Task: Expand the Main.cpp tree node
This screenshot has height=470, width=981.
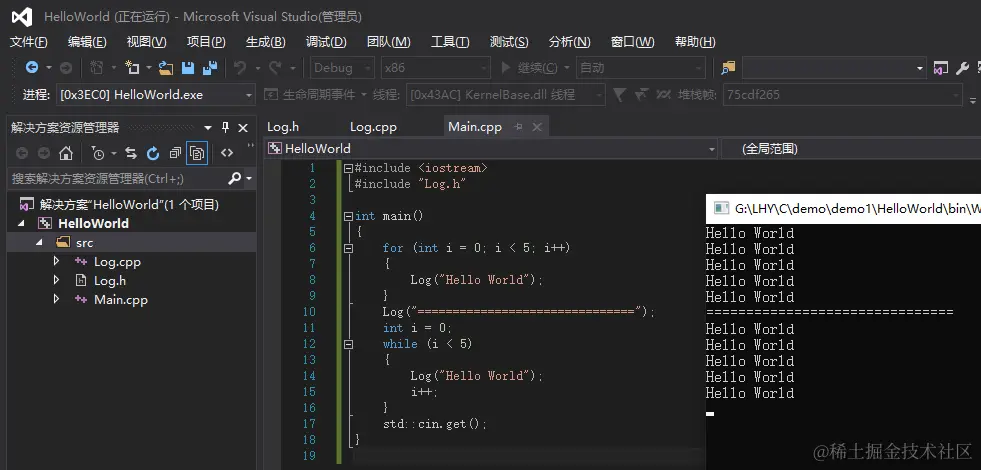Action: click(57, 299)
